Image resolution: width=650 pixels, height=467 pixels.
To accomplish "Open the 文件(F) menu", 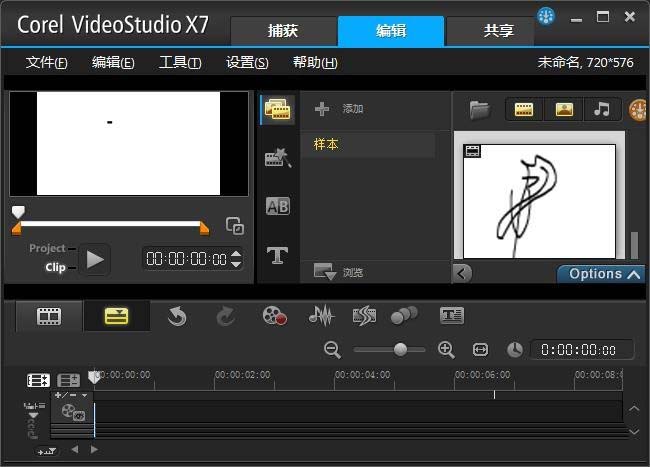I will [46, 63].
